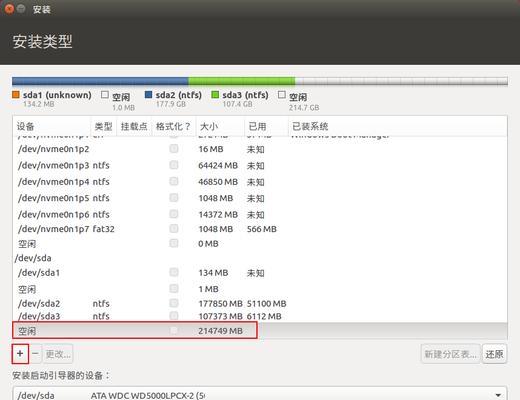
Task: Sort by the 大小 column header
Action: pos(220,126)
